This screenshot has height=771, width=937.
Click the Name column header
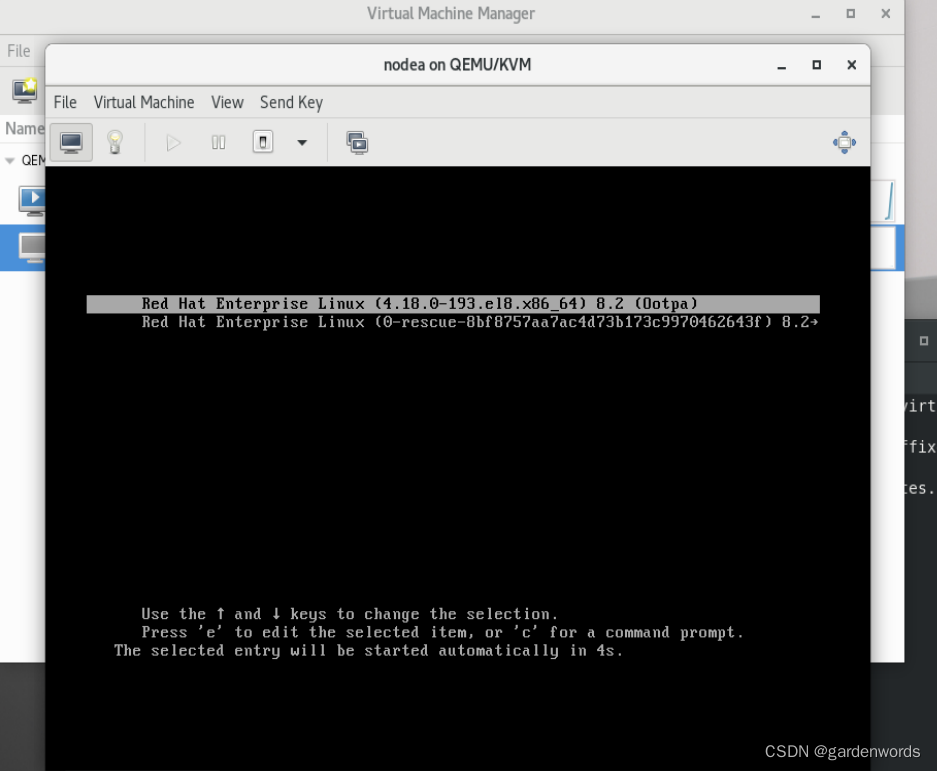(24, 128)
